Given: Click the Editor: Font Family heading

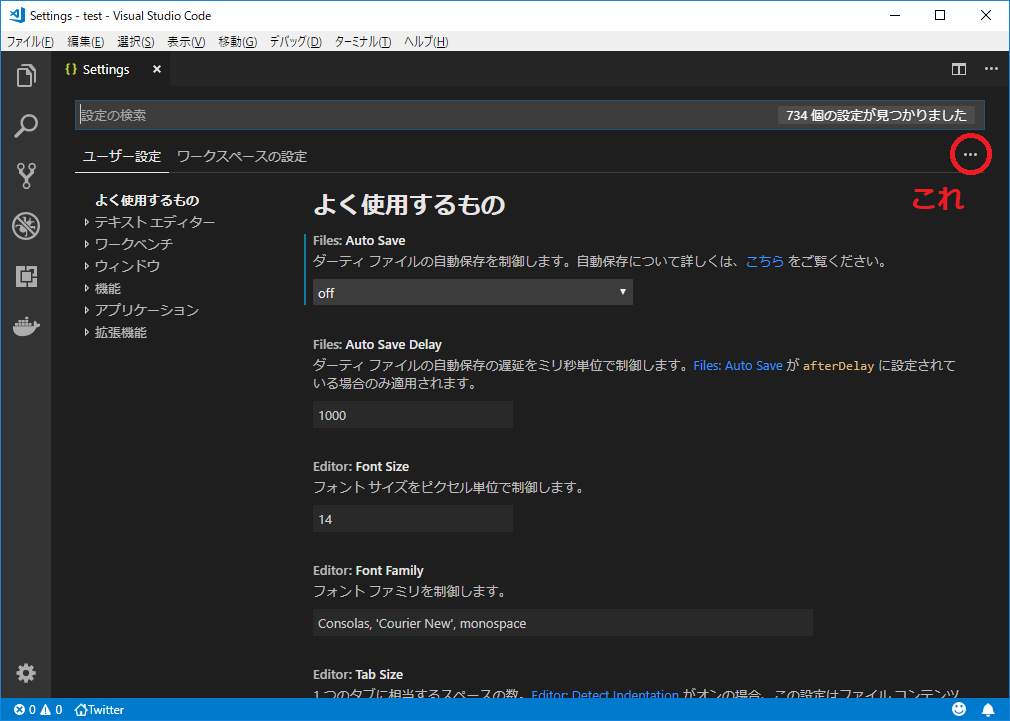Looking at the screenshot, I should [368, 571].
